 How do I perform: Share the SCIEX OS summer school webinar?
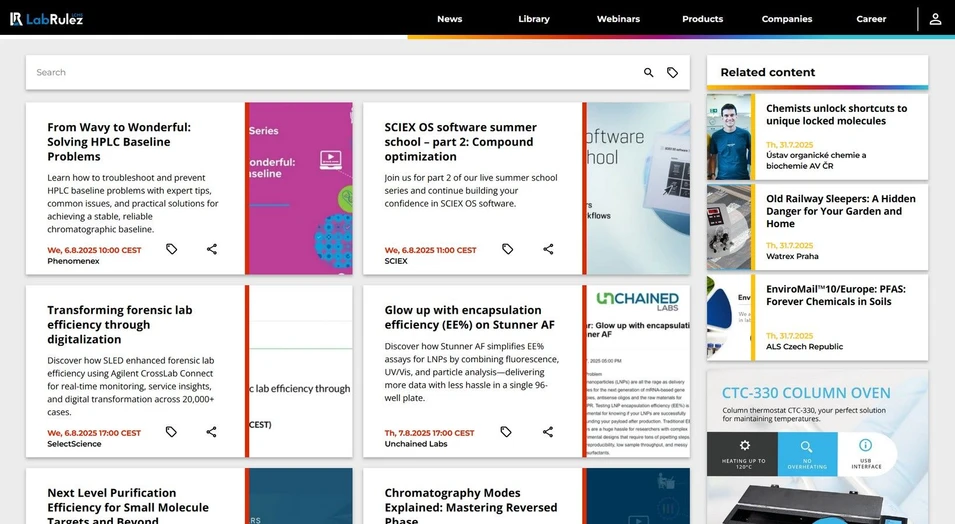click(x=548, y=249)
